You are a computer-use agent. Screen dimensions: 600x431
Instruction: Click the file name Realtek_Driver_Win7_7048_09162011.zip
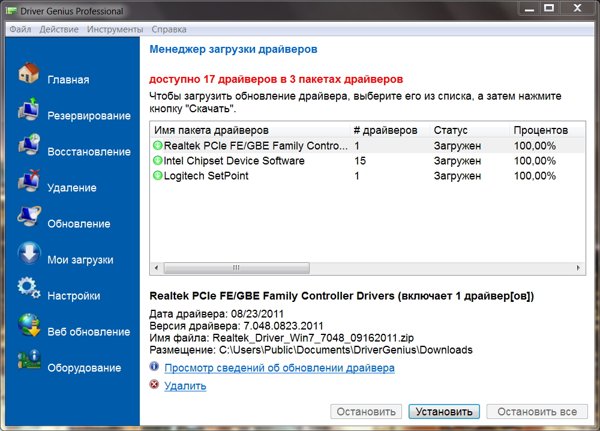[313, 338]
